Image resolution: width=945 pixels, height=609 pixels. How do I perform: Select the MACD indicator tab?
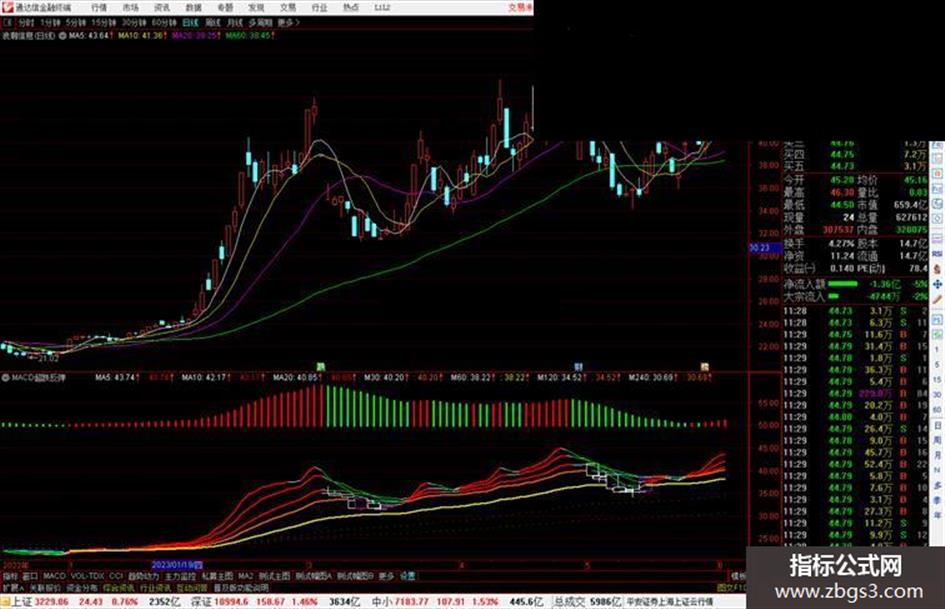[54, 576]
